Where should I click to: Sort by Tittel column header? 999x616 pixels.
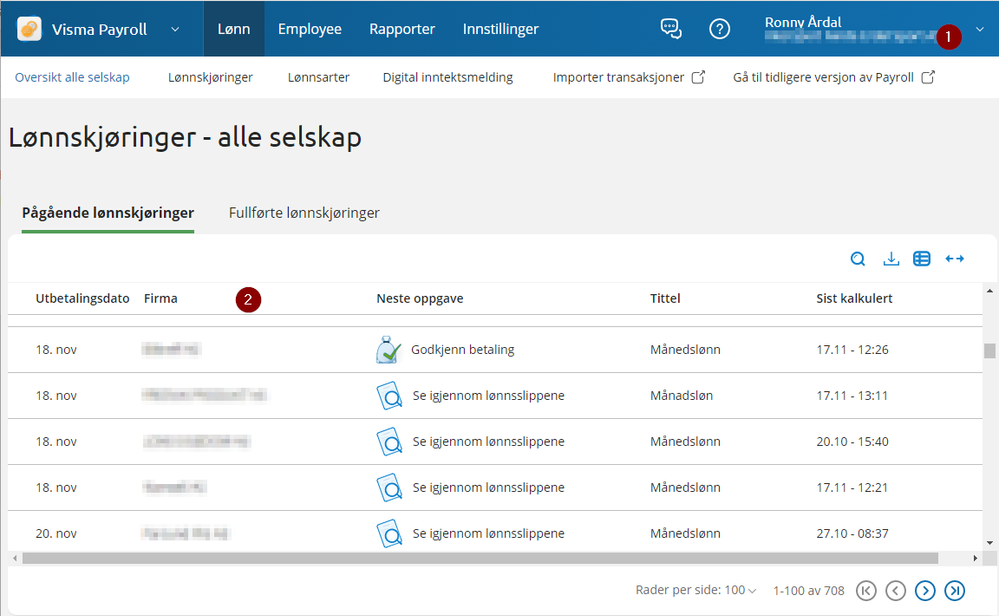click(x=665, y=298)
